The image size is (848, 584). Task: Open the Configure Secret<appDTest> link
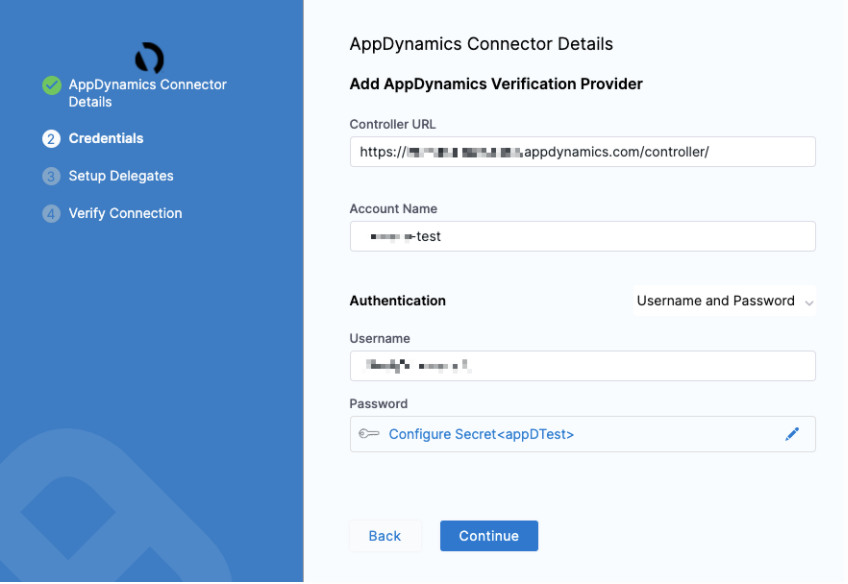[x=481, y=434]
